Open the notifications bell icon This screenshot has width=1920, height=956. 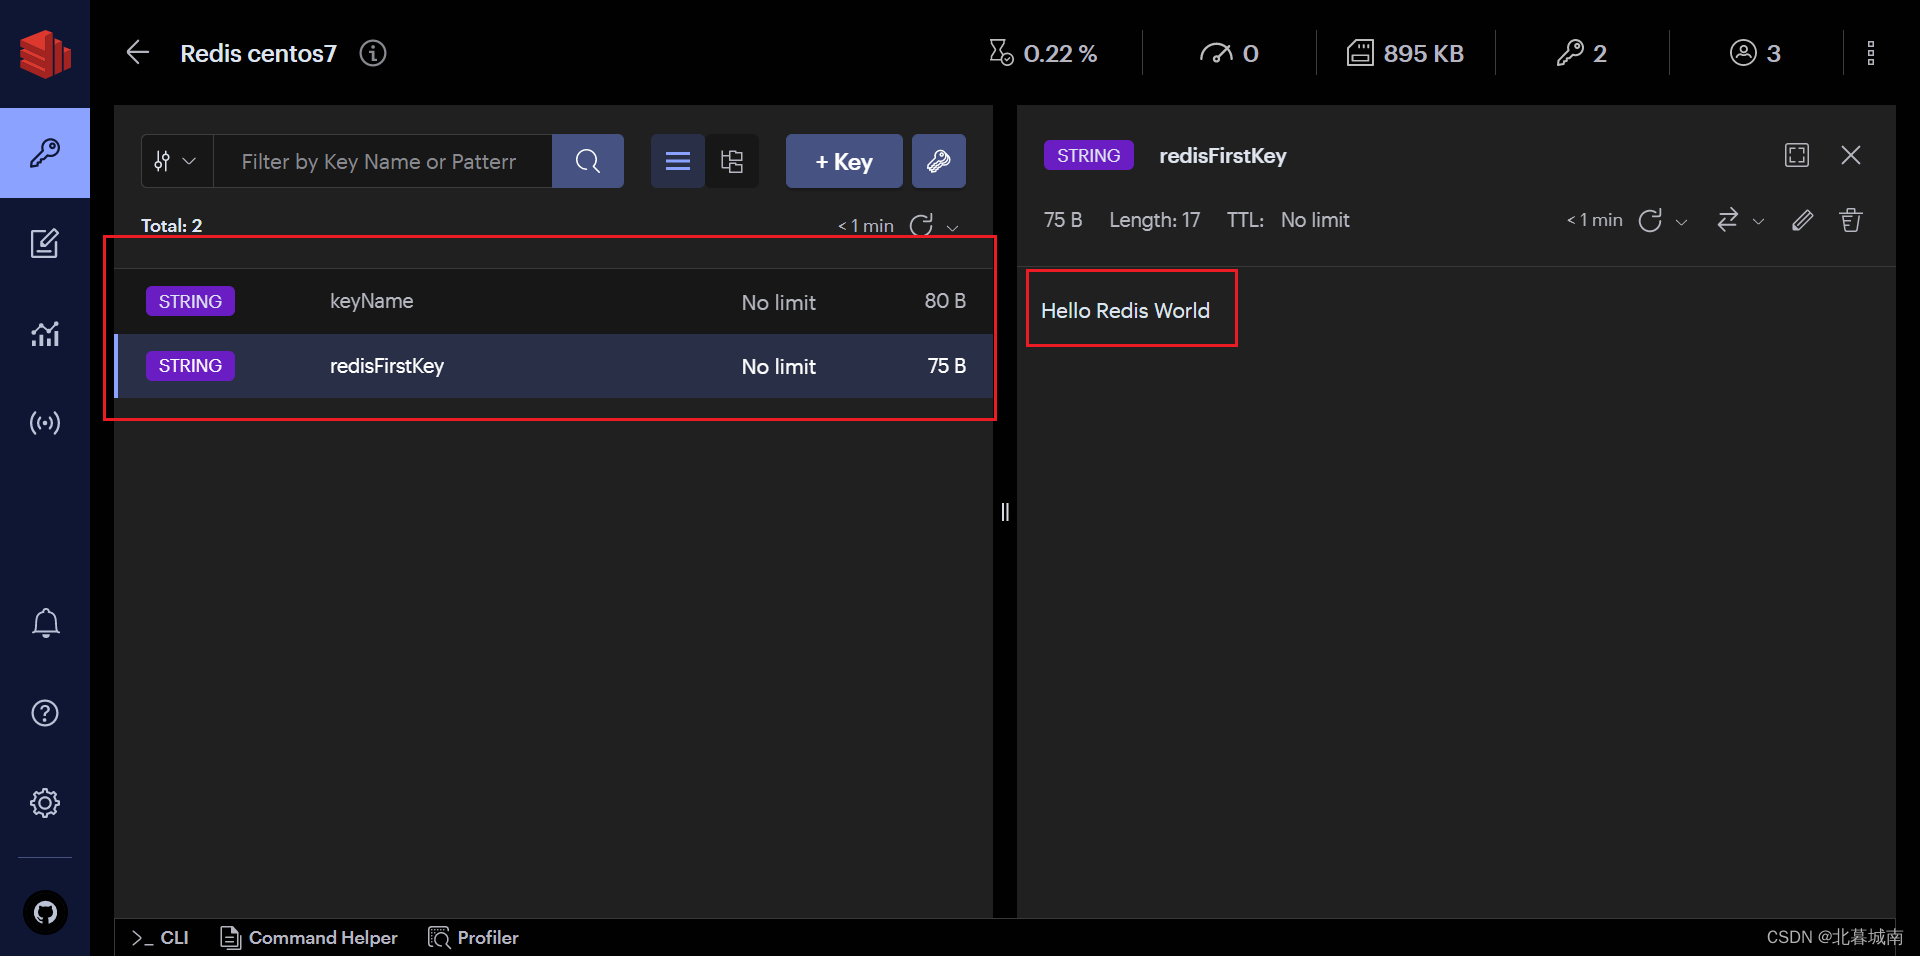tap(45, 623)
